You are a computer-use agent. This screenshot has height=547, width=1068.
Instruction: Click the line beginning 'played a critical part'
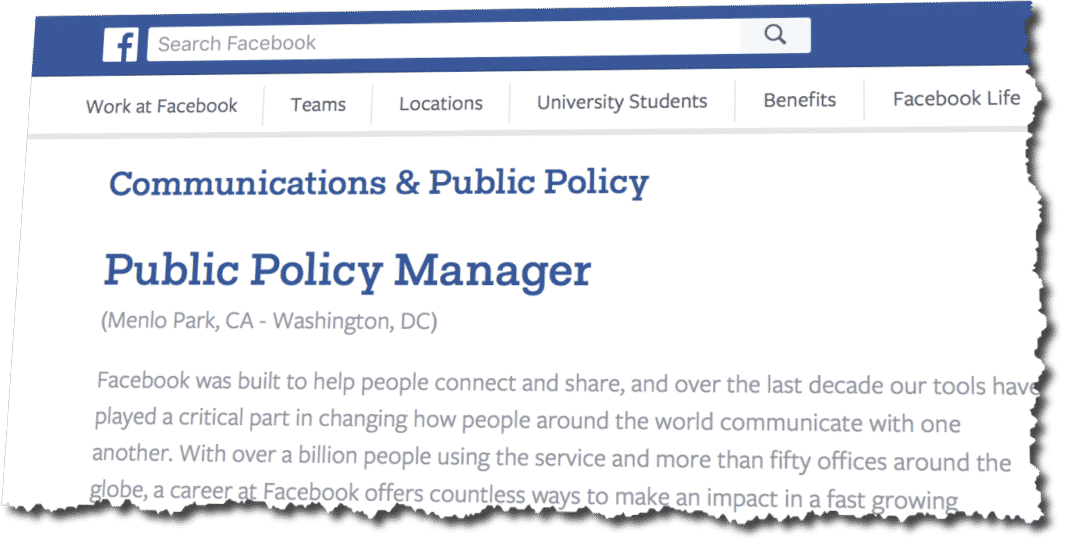527,421
